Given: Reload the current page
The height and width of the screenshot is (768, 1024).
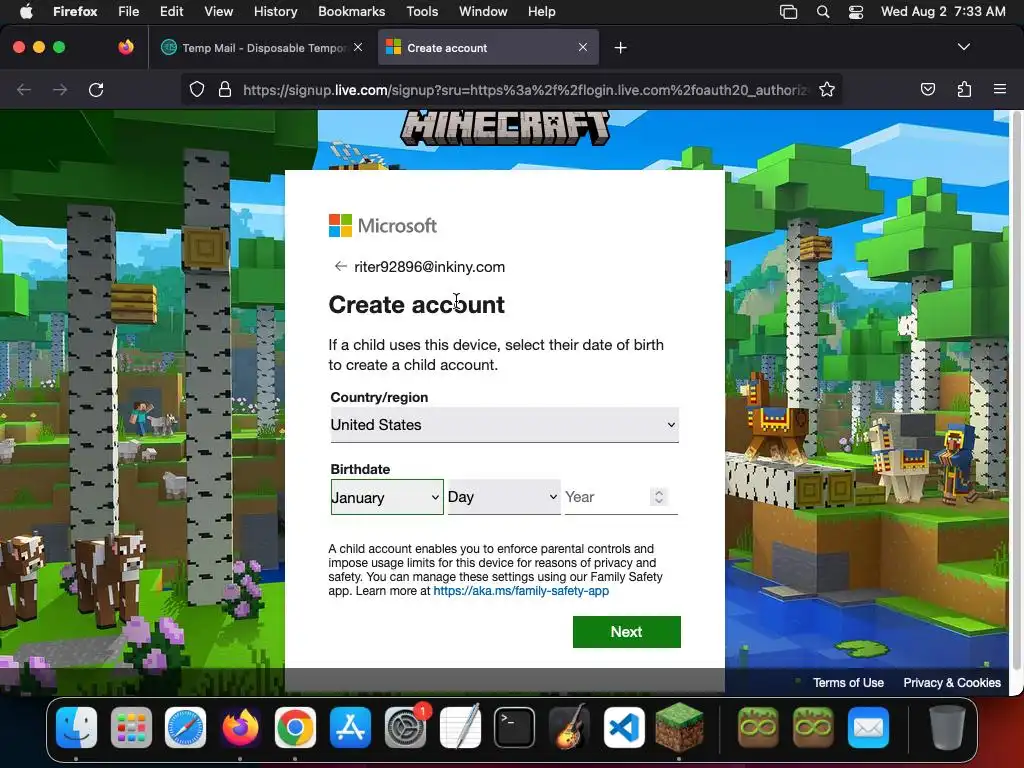Looking at the screenshot, I should pos(96,89).
